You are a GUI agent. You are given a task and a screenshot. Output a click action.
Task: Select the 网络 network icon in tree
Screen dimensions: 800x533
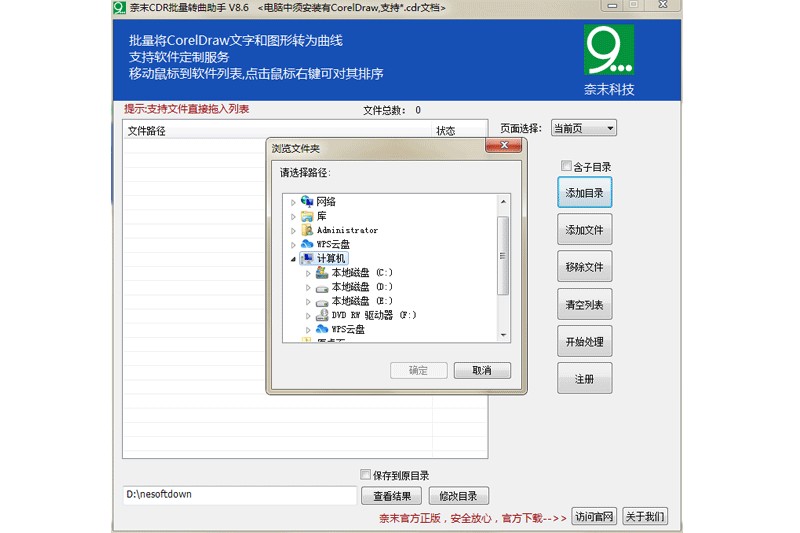pos(307,201)
